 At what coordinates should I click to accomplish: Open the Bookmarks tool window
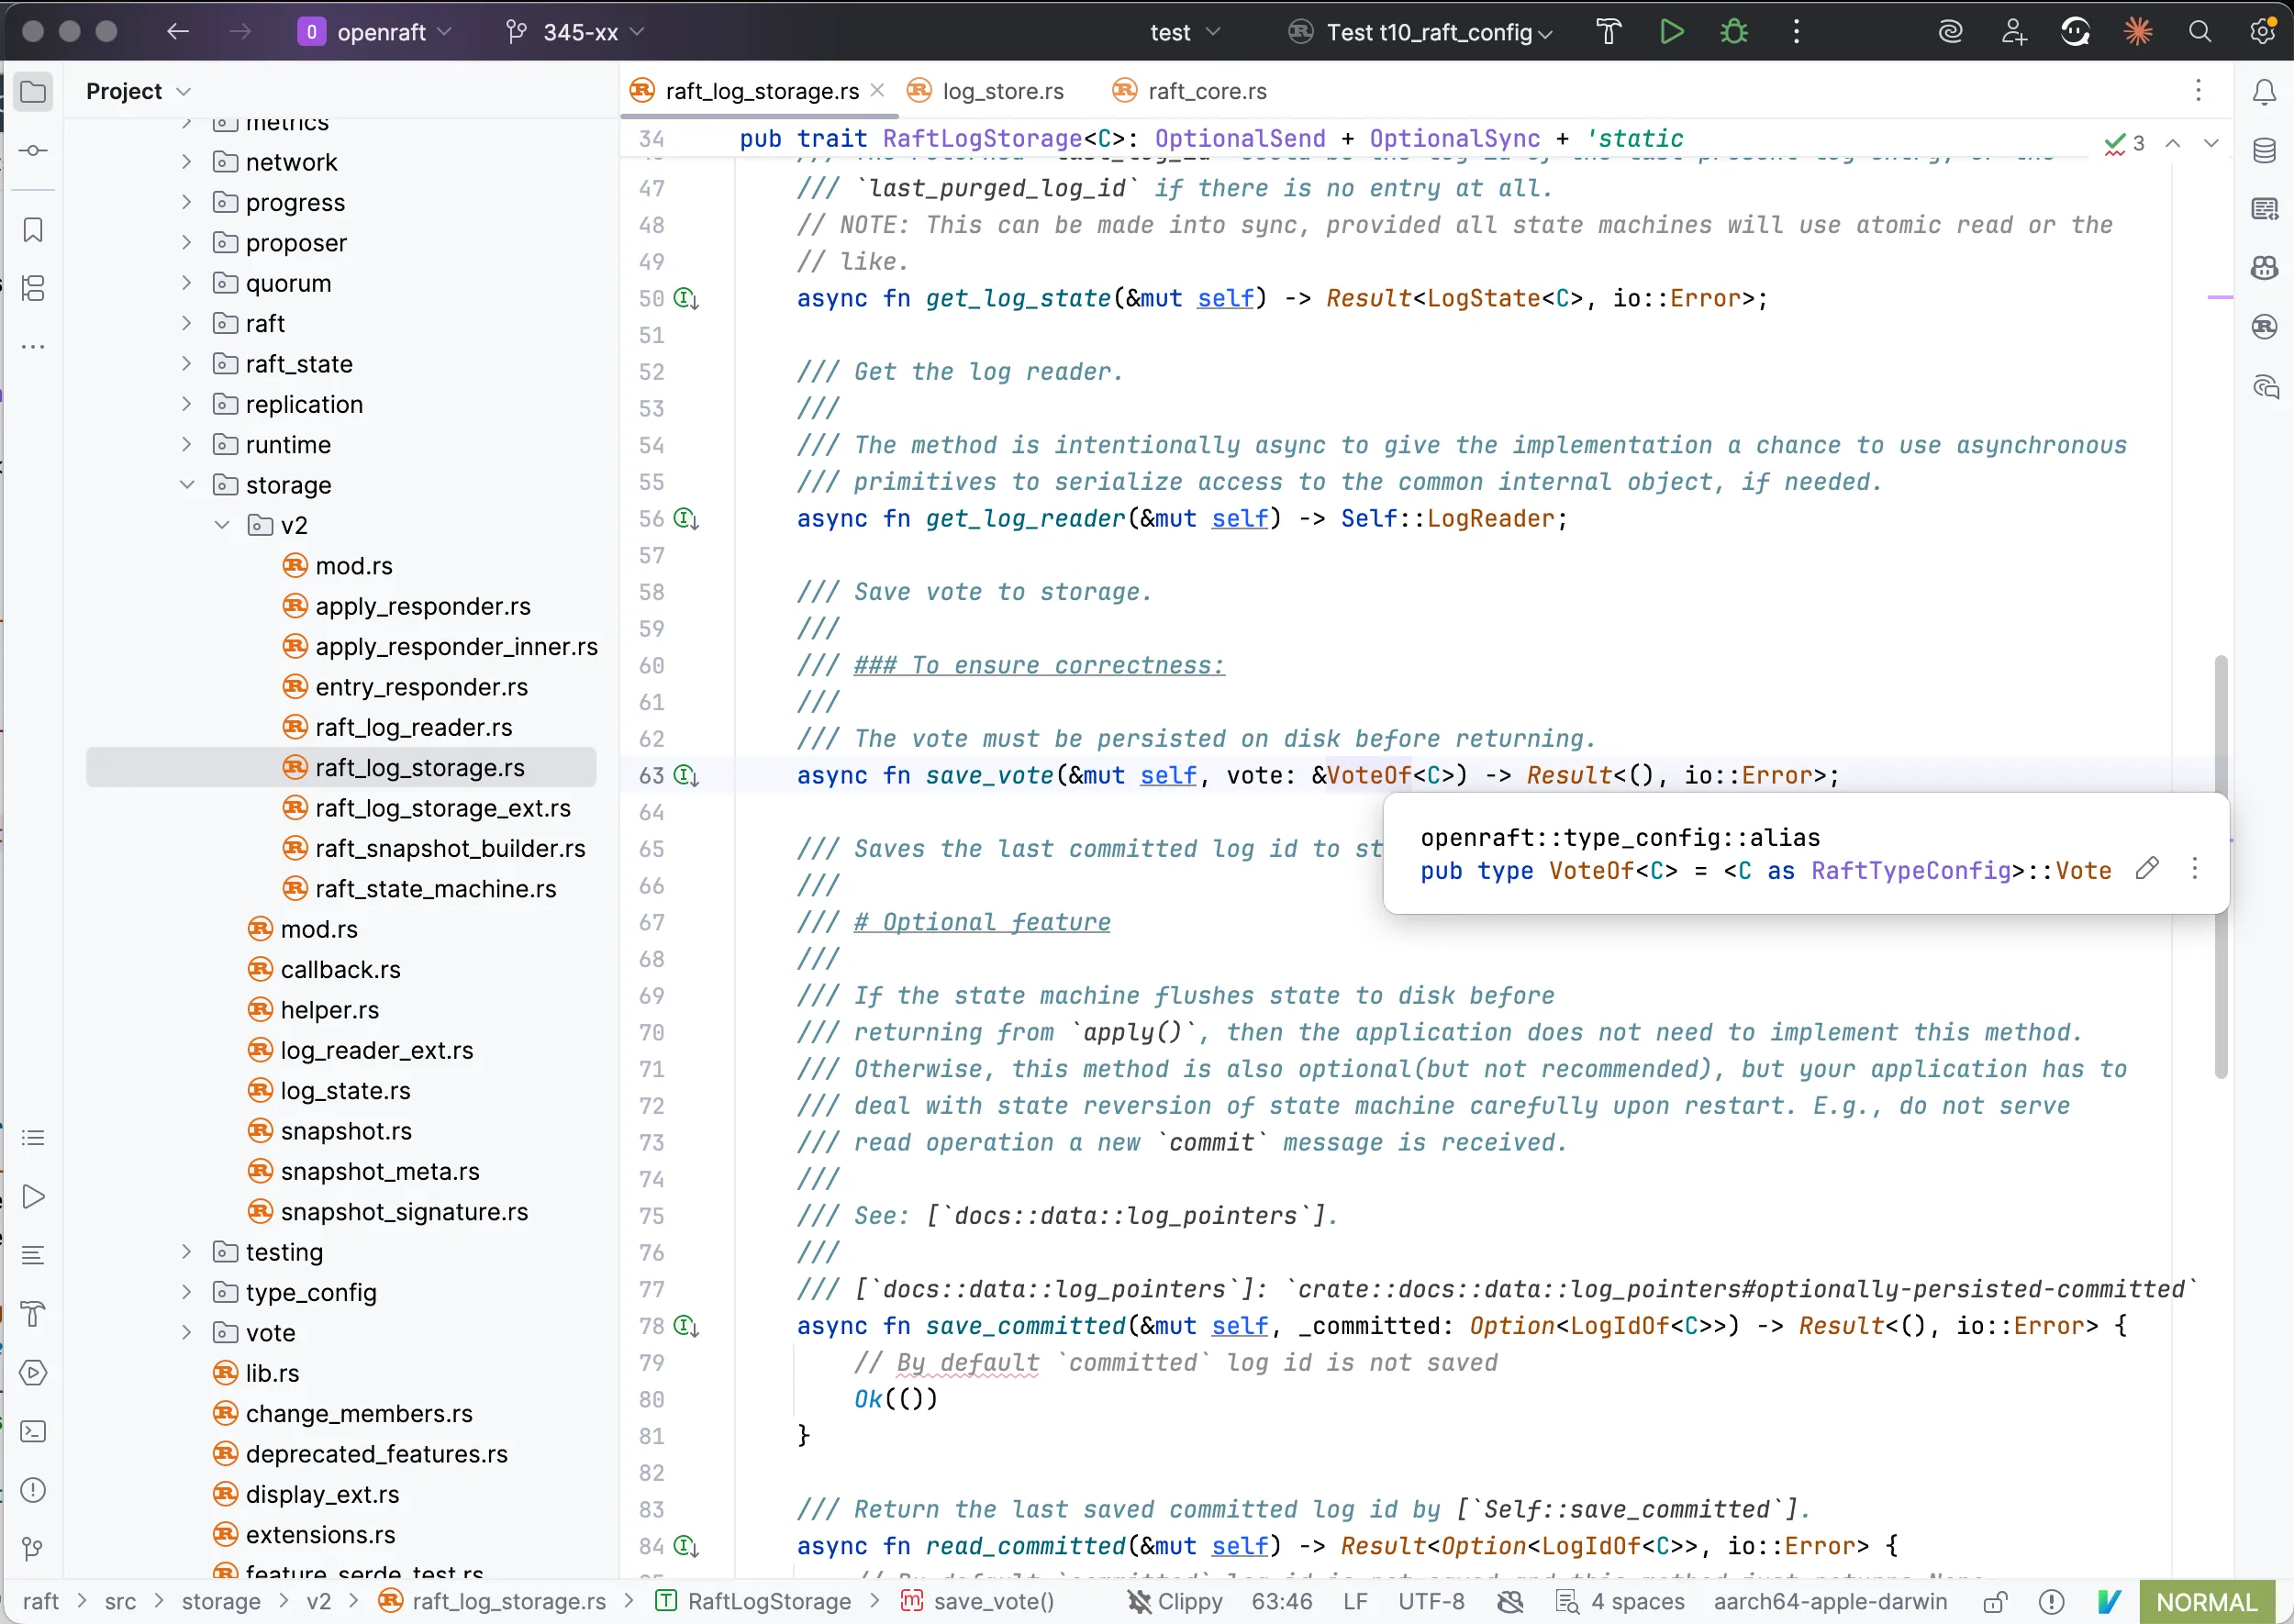tap(33, 230)
